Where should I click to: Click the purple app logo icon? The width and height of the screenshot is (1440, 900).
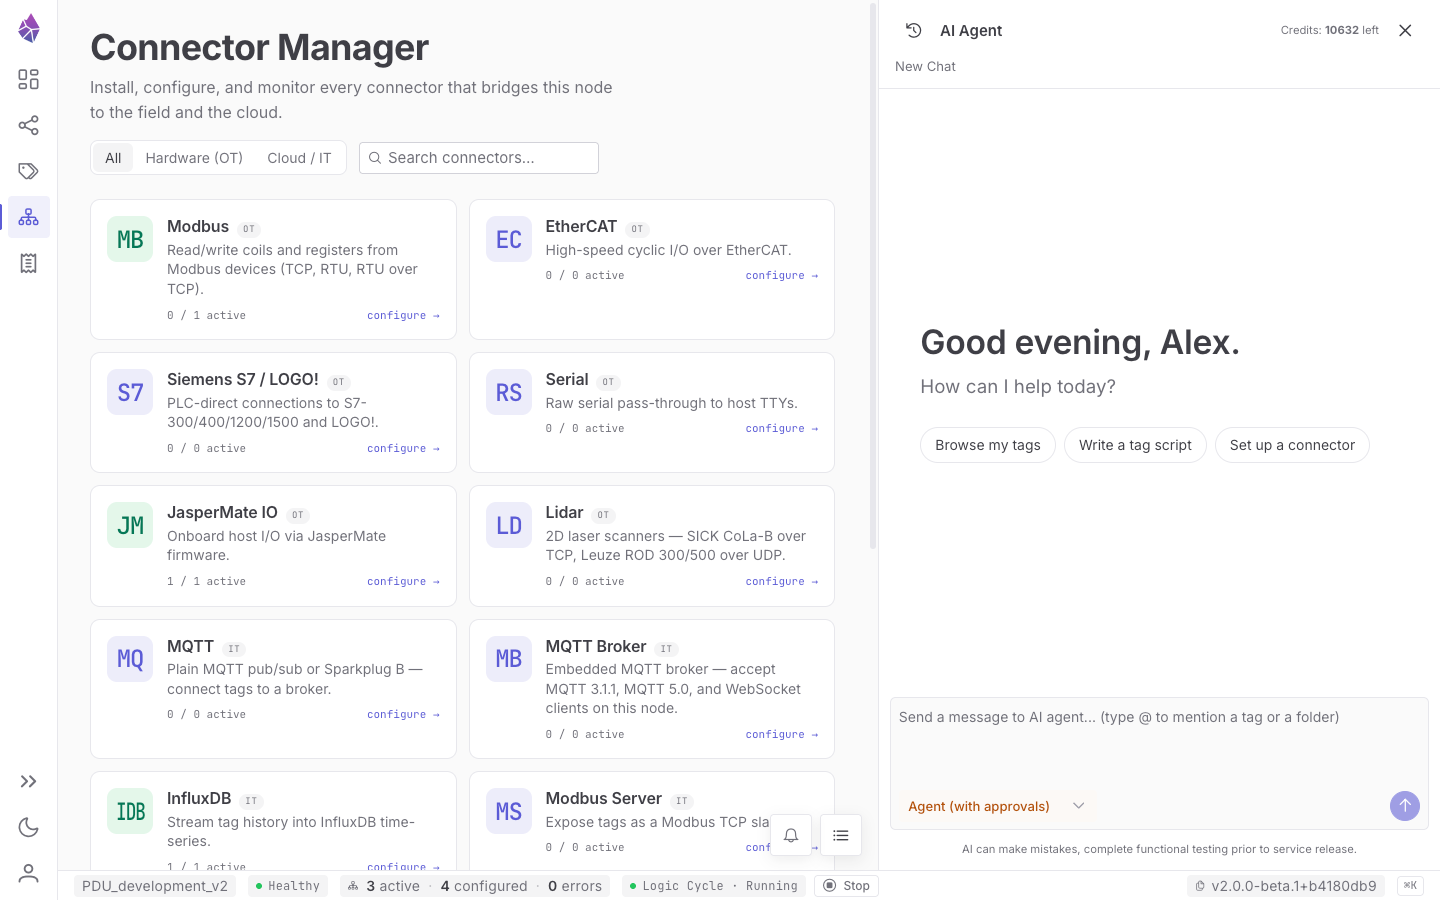click(x=29, y=28)
